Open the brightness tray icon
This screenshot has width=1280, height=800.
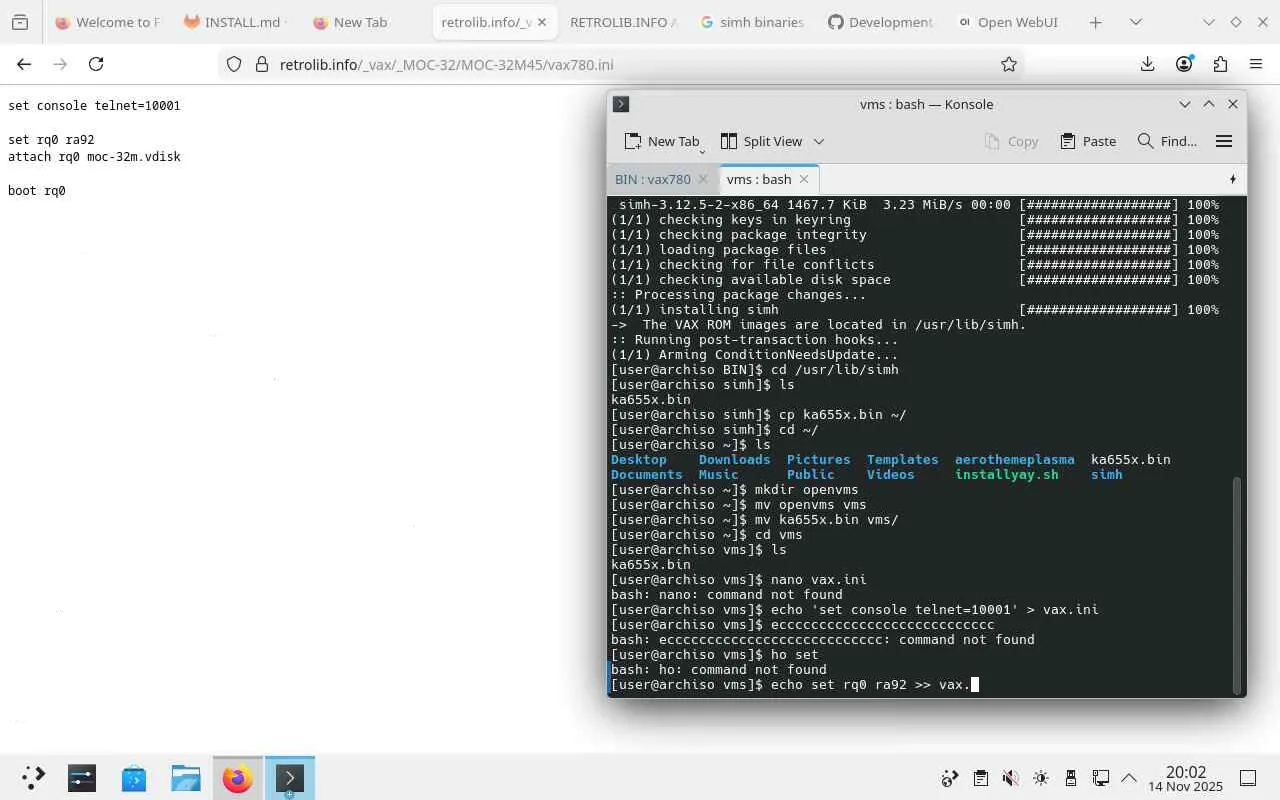[1040, 778]
